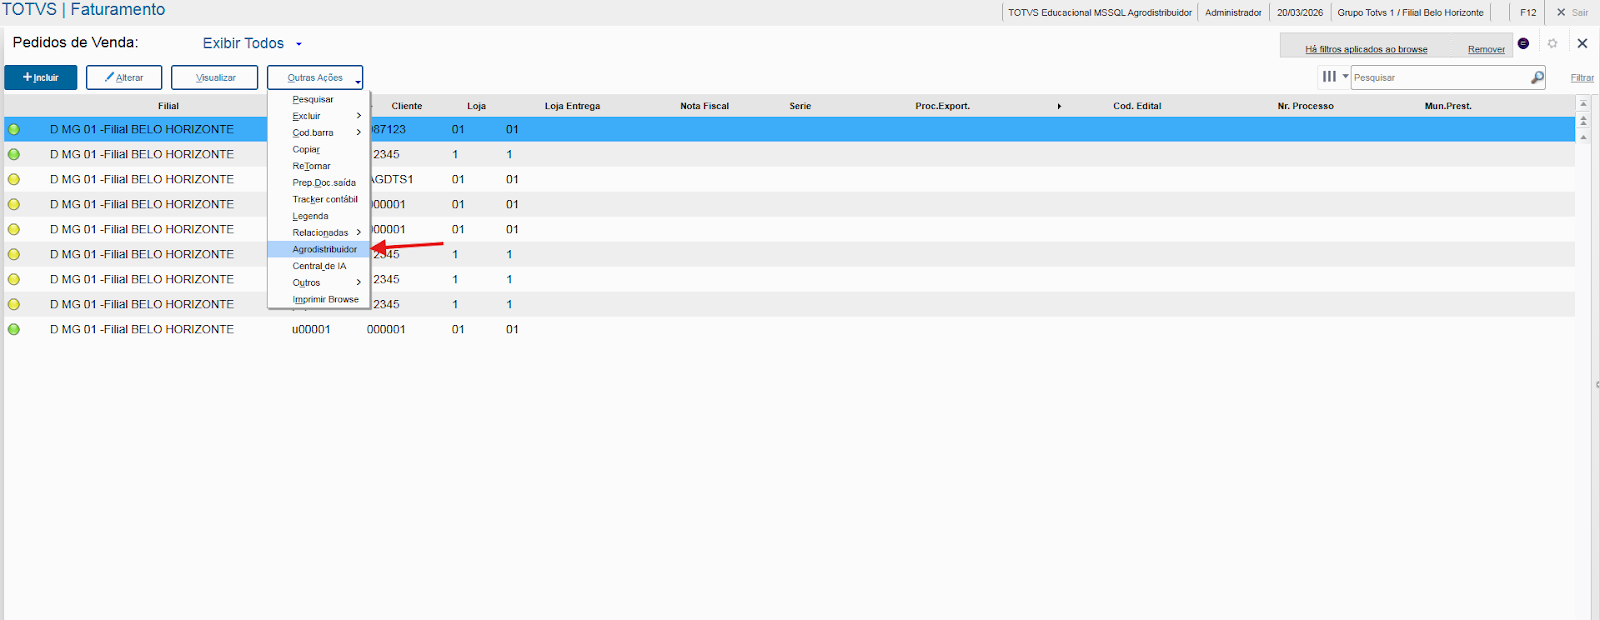Sort by the Cliente column header
This screenshot has width=1600, height=620.
(407, 106)
